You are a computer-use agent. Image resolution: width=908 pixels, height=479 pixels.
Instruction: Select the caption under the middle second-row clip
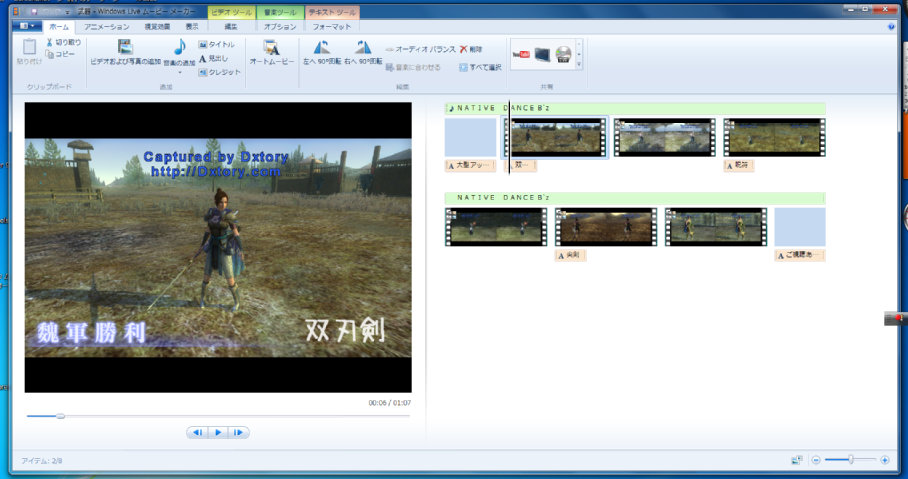570,255
